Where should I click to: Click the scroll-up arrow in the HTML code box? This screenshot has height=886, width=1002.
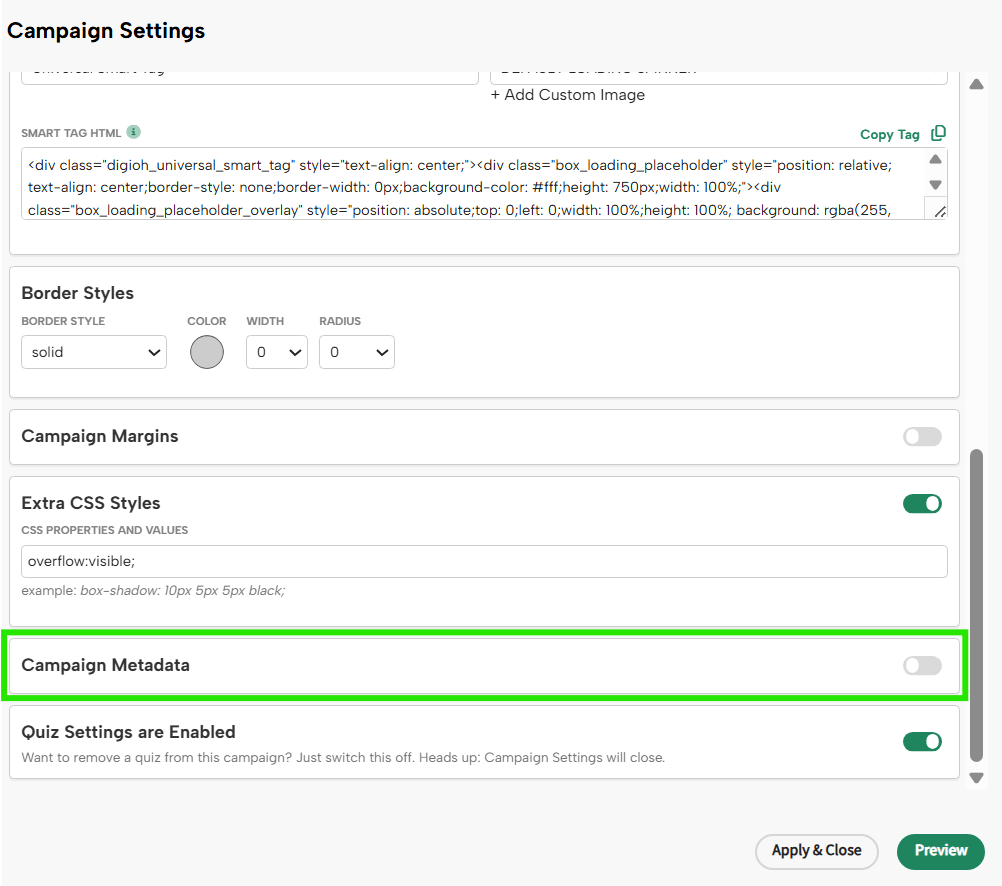point(934,159)
